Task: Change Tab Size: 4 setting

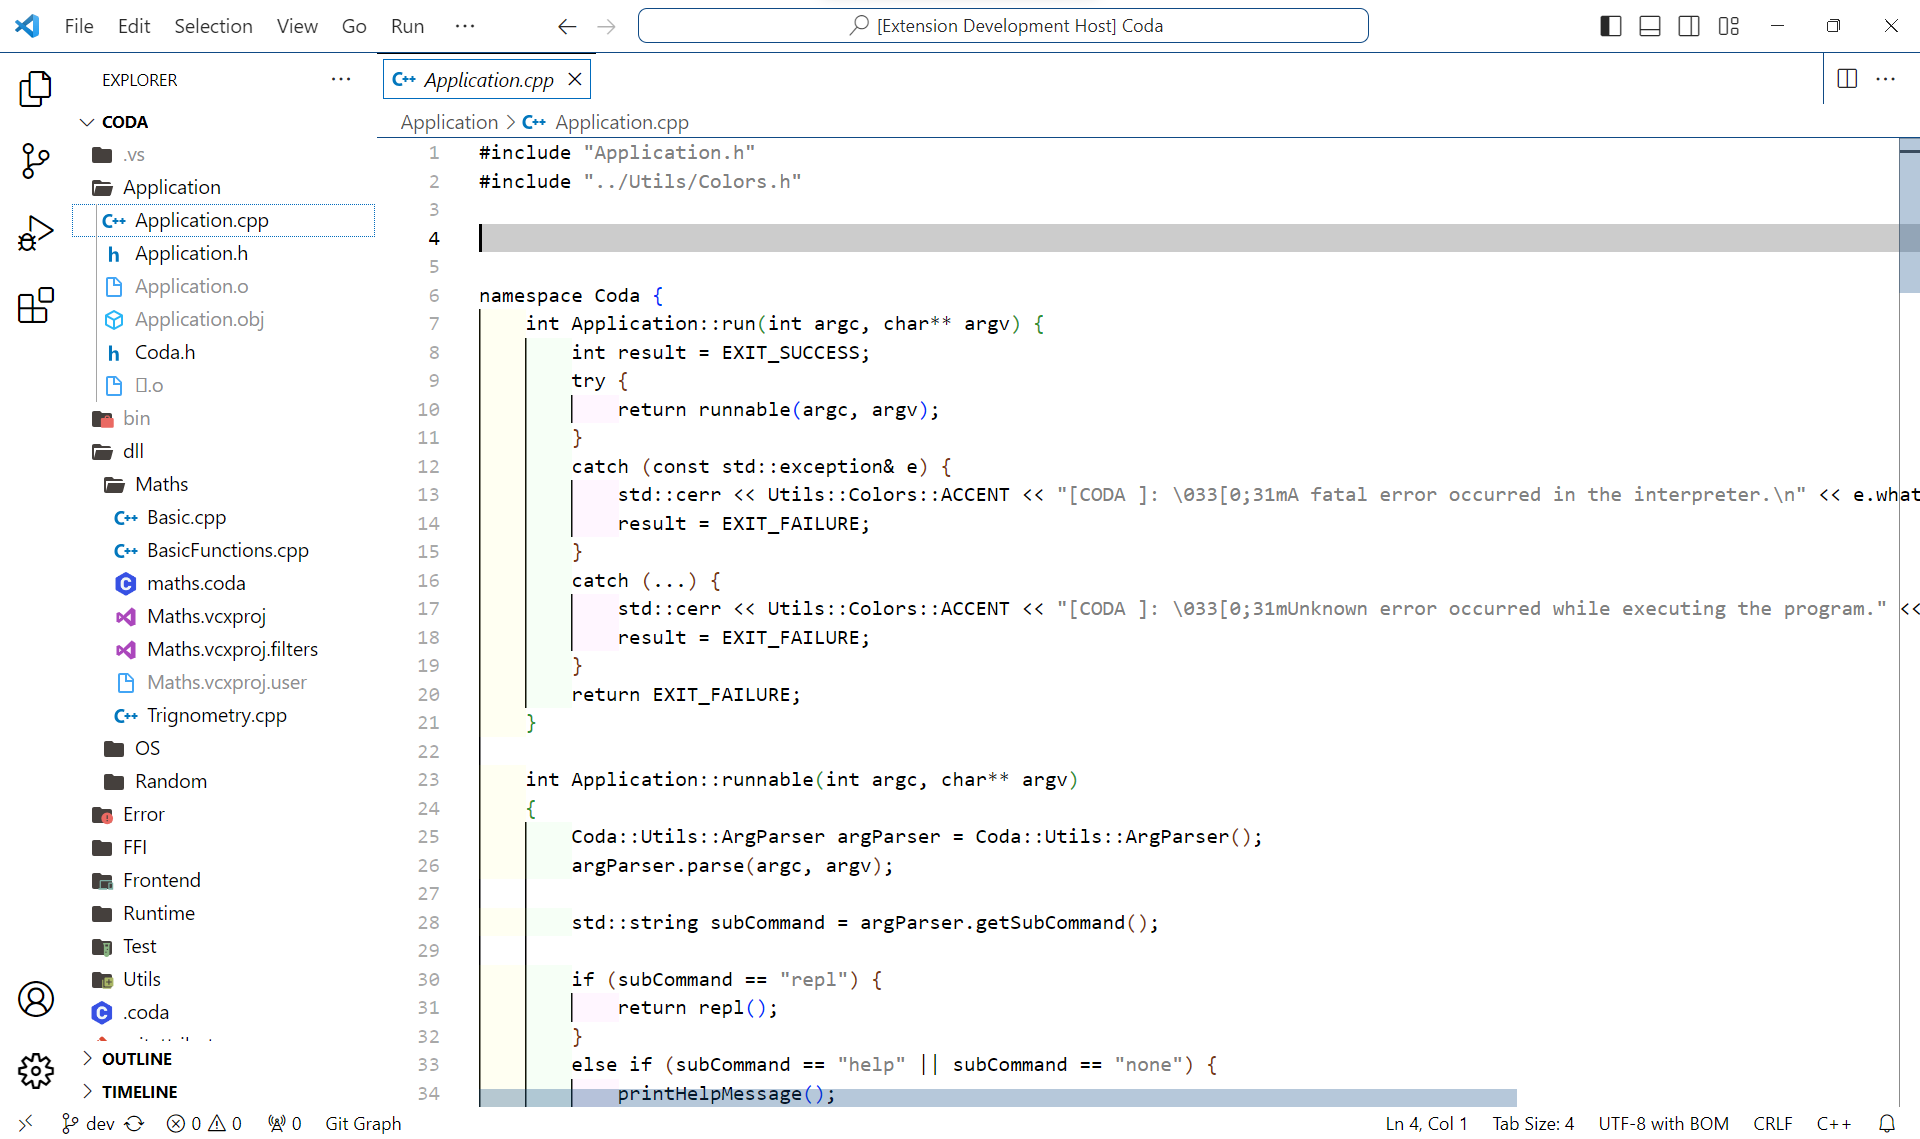Action: tap(1533, 1124)
